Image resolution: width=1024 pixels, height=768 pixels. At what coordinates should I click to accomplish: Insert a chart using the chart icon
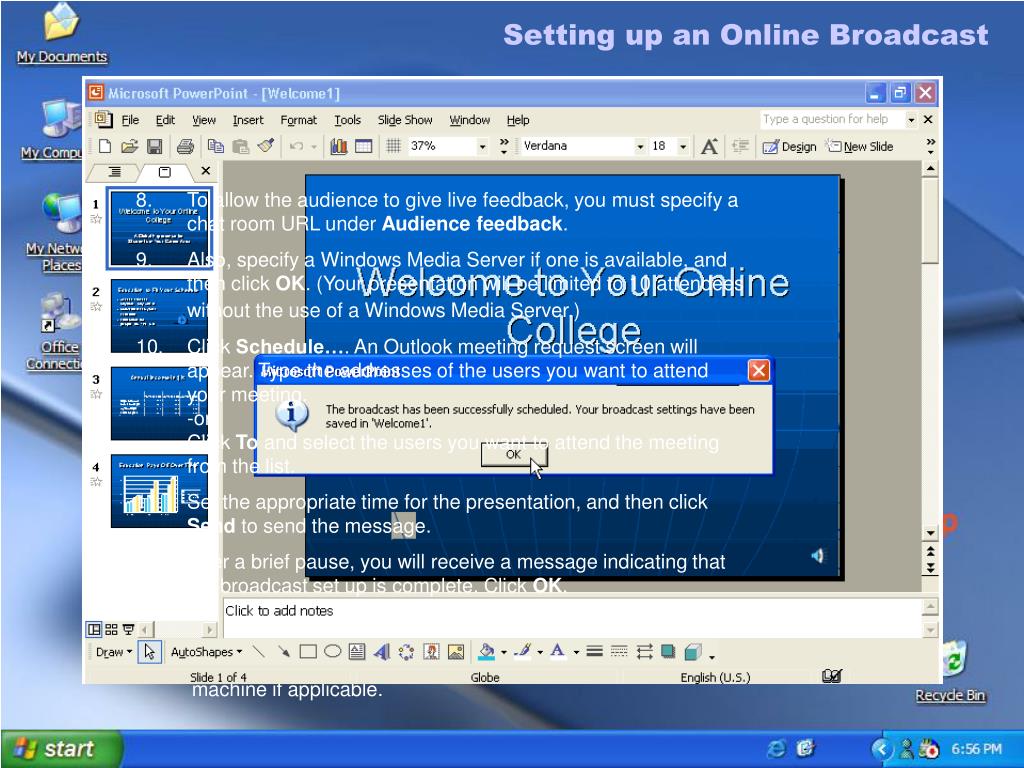338,146
